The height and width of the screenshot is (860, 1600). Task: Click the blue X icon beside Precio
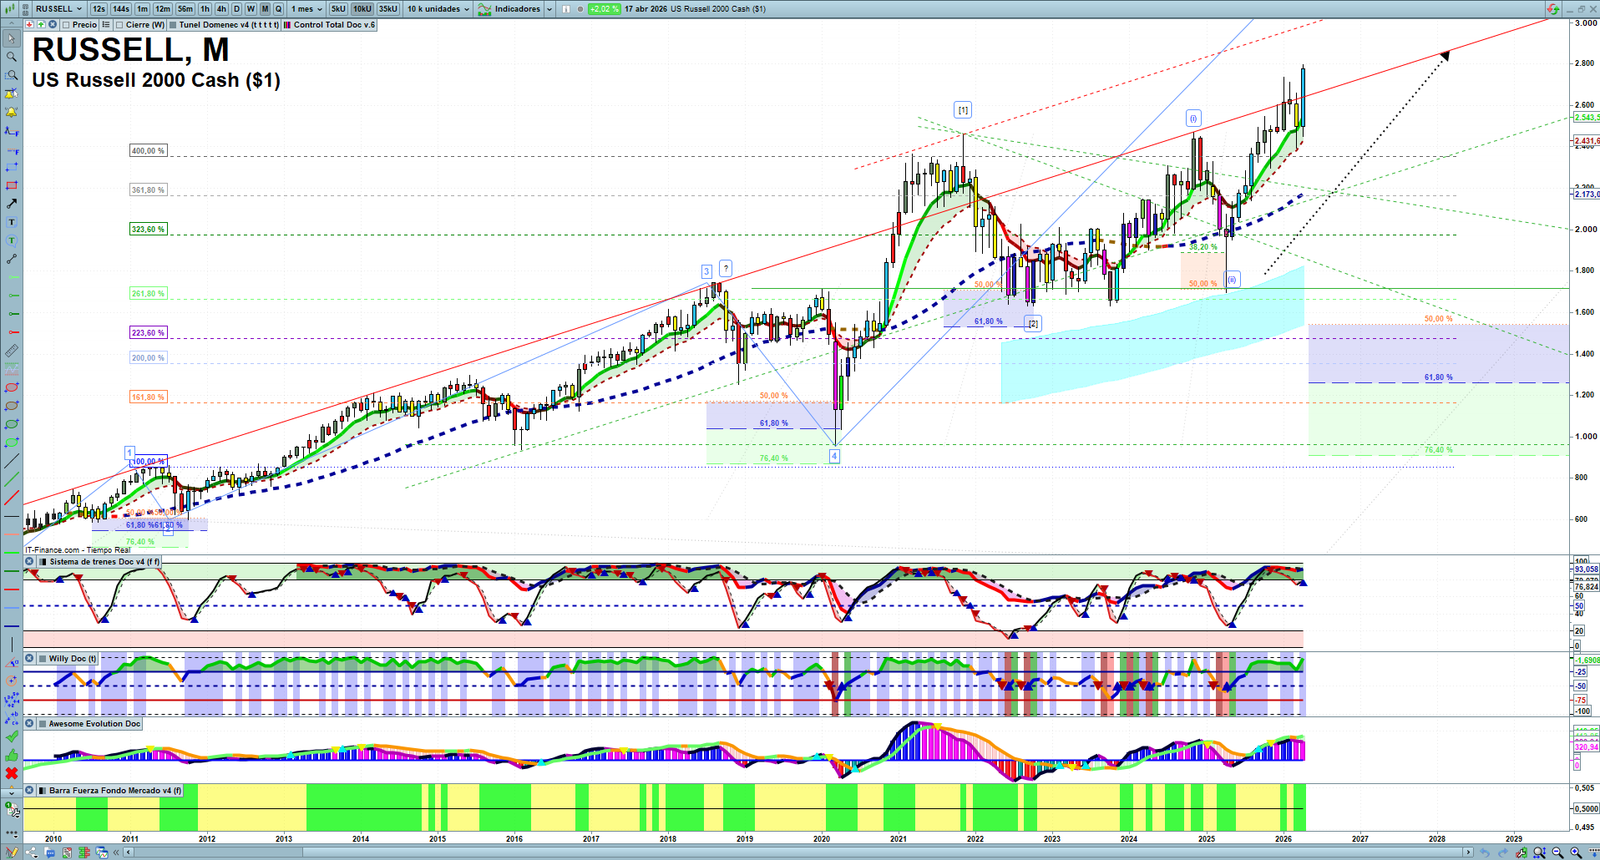(52, 25)
